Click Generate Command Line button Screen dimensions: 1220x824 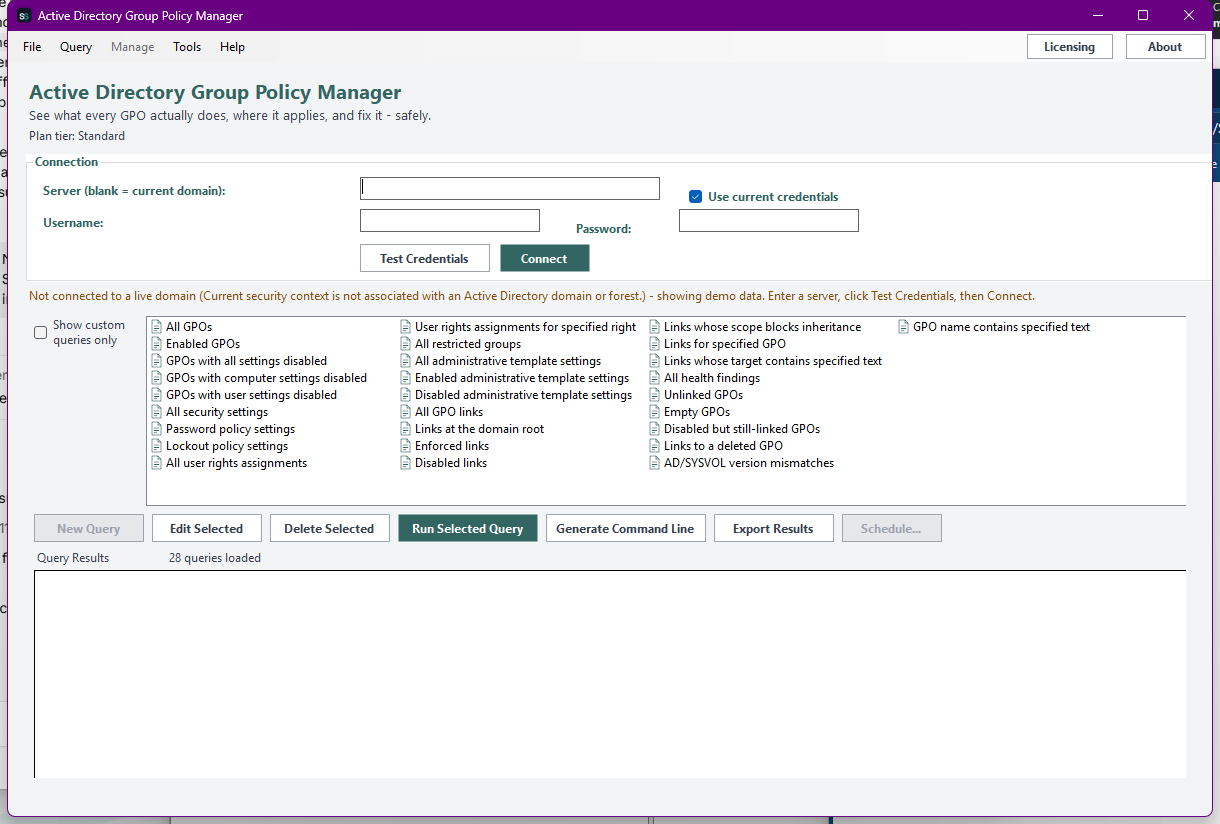click(625, 528)
